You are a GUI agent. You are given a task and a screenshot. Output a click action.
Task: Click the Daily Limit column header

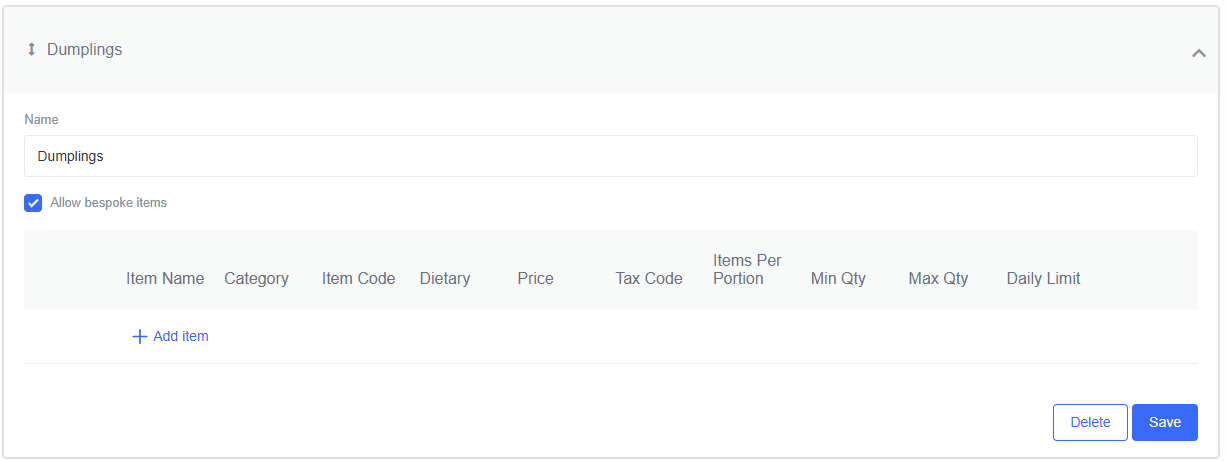(1043, 279)
